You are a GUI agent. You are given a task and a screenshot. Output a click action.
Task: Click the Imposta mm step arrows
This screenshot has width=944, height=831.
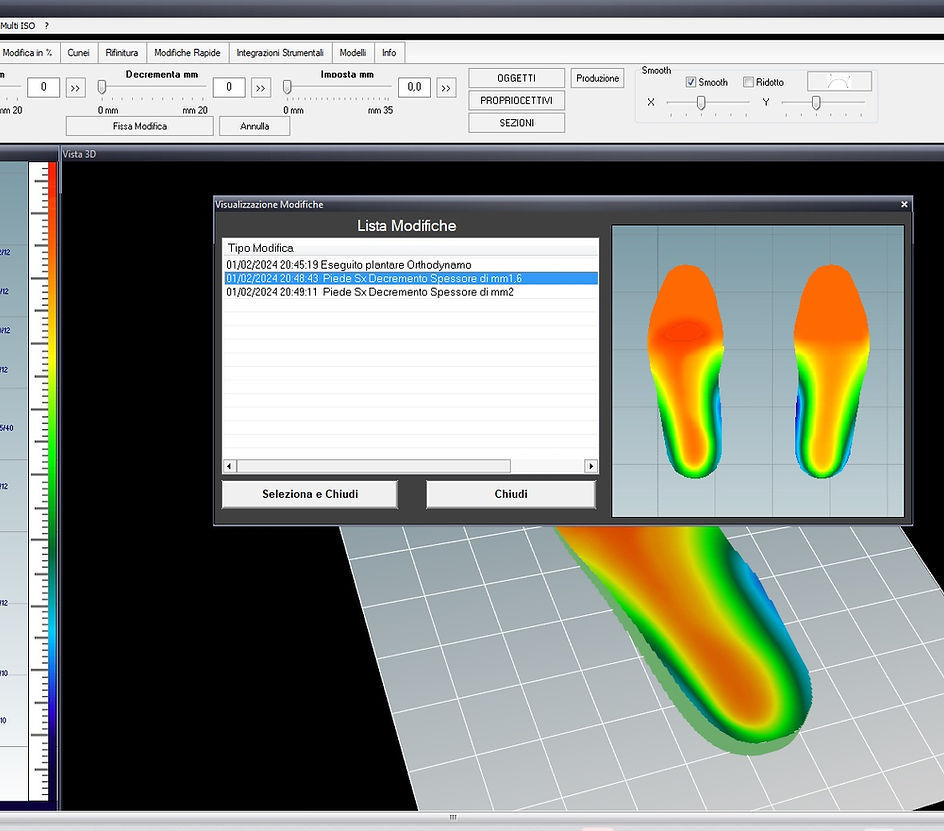[446, 87]
